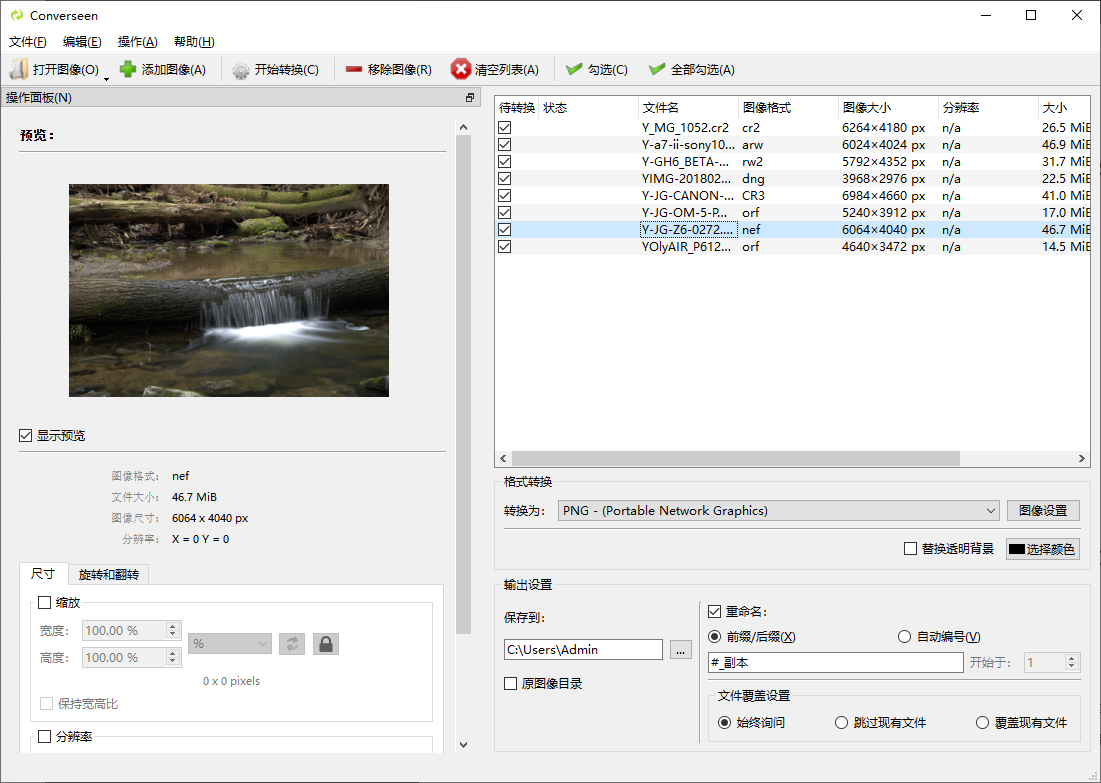The image size is (1101, 783).
Task: Open the 转换为 PNG format dropdown
Action: click(x=778, y=511)
